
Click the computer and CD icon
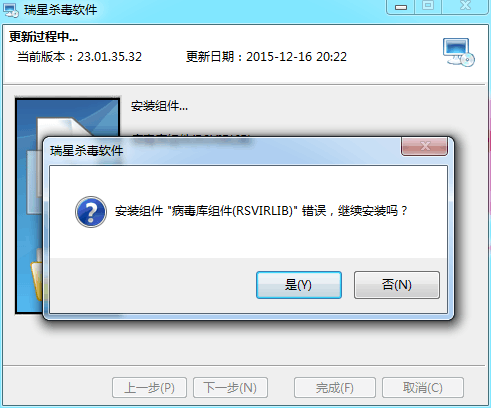459,52
